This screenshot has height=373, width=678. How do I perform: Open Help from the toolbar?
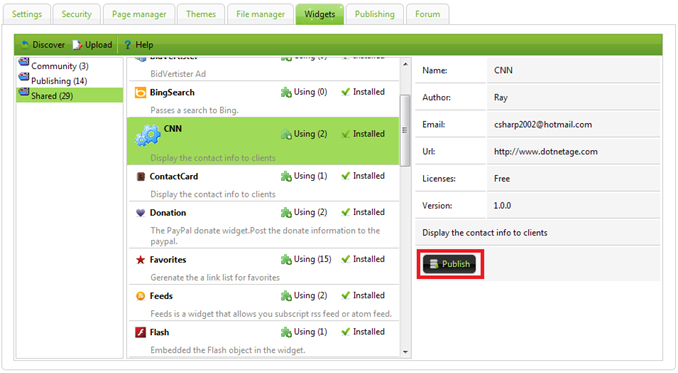tap(139, 45)
